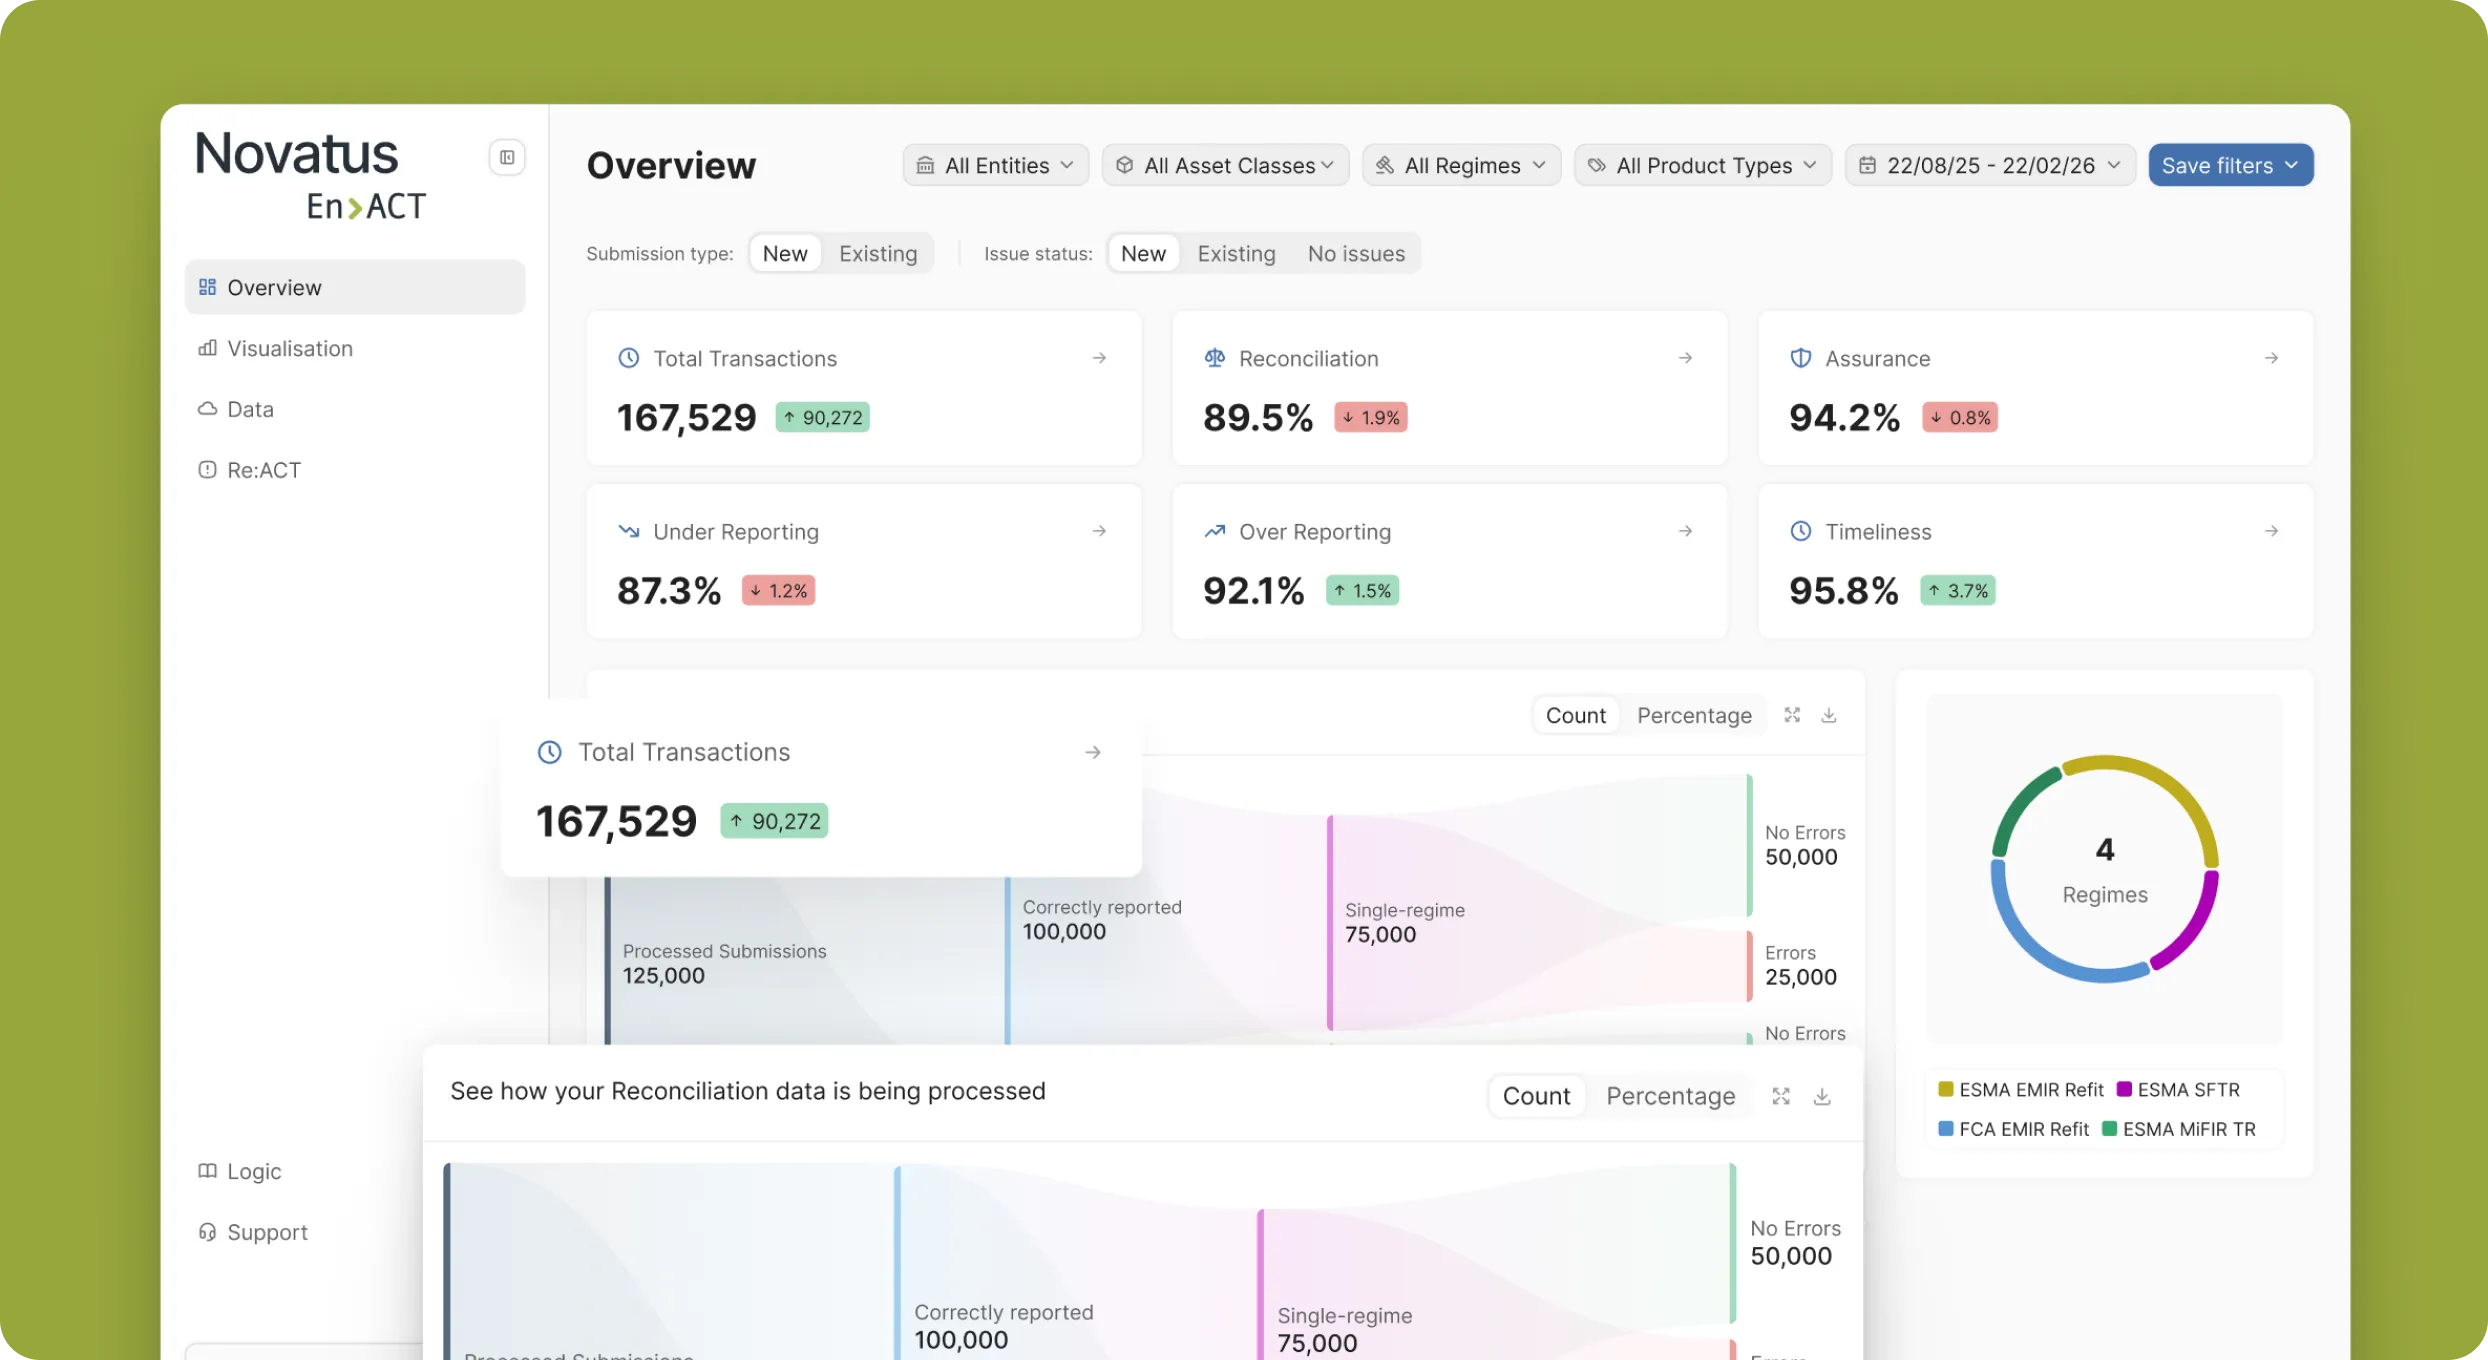Open the date range dropdown

tap(1989, 165)
